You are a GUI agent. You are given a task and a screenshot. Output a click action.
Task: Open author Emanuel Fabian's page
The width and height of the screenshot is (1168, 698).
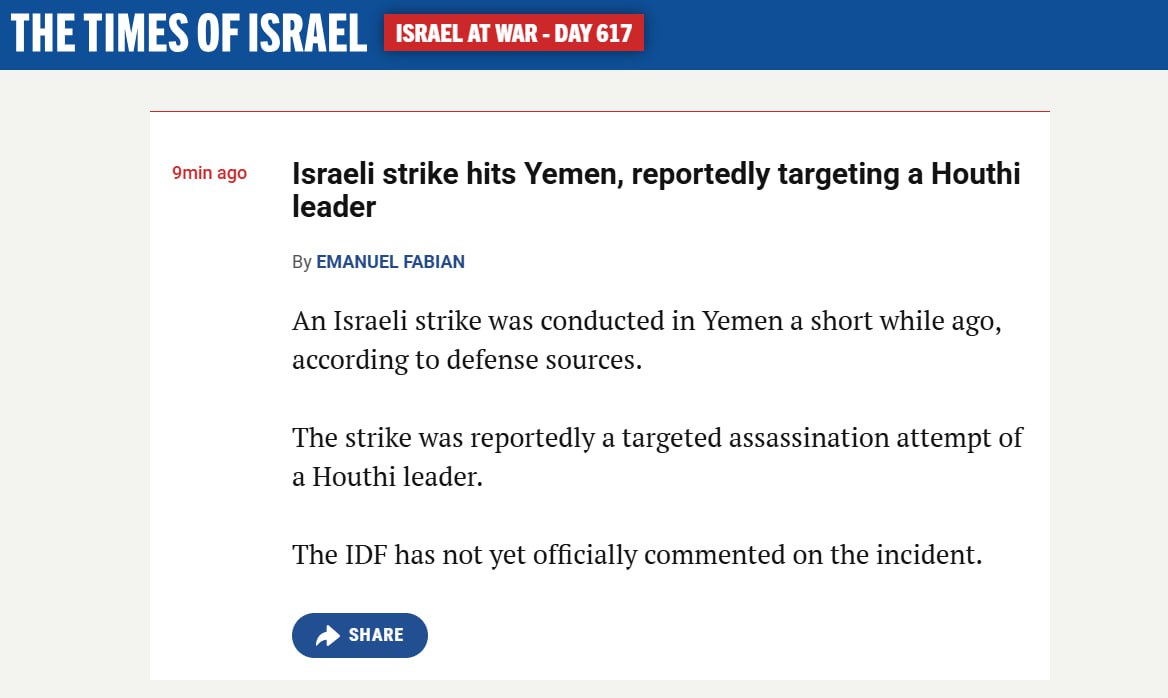[390, 261]
